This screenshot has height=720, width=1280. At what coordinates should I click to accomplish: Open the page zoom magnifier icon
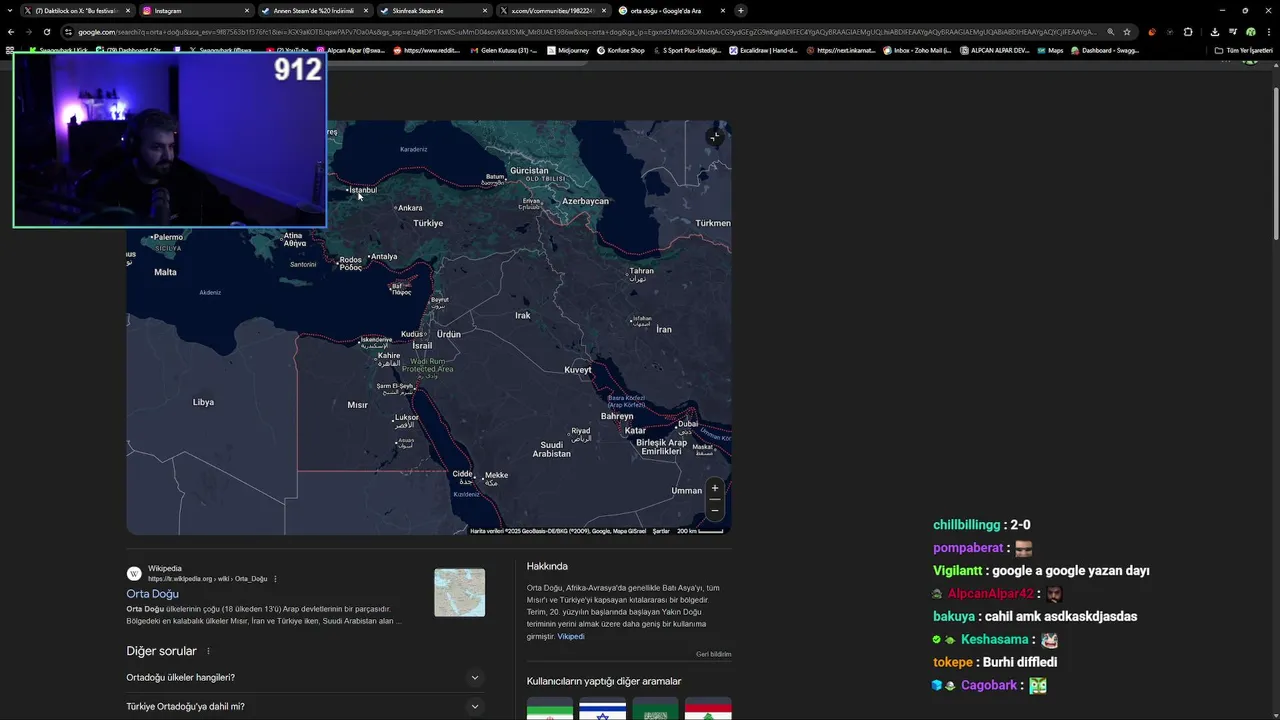[1110, 32]
